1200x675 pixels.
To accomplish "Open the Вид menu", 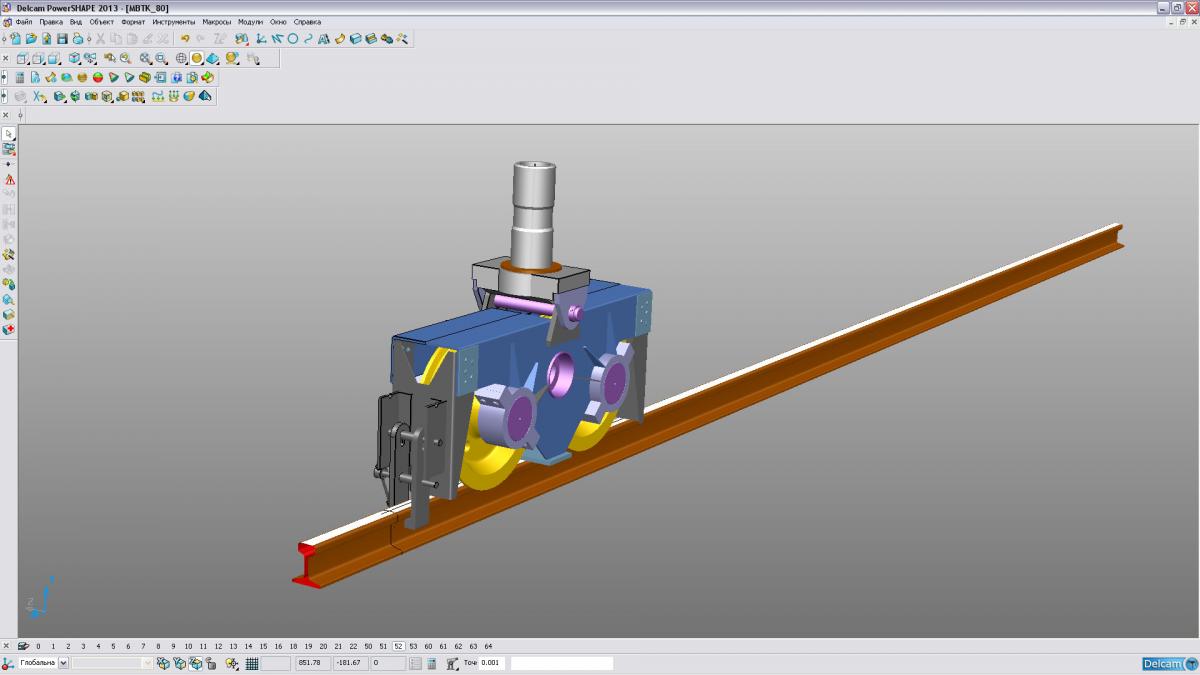I will (76, 21).
